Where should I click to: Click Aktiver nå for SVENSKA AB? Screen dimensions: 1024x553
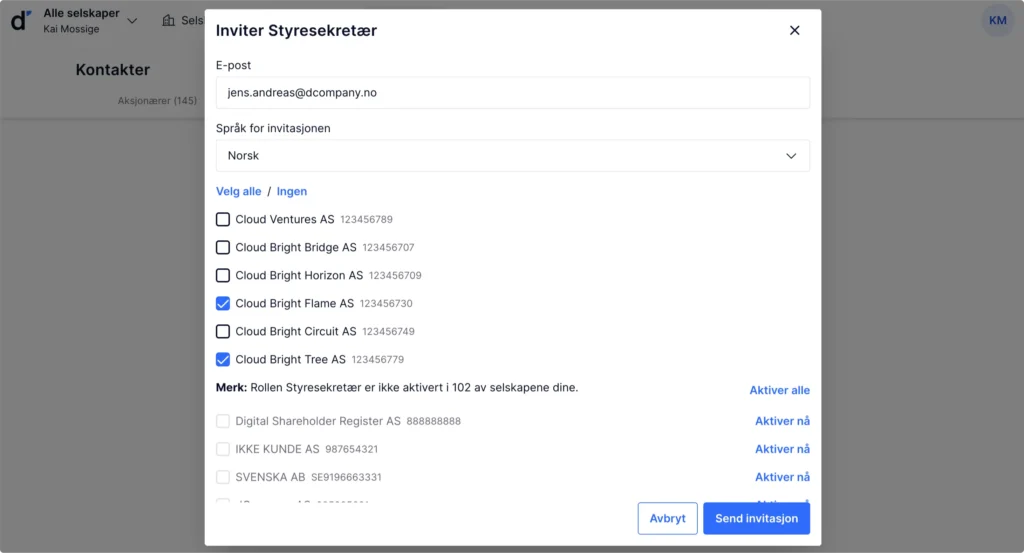pyautogui.click(x=782, y=477)
